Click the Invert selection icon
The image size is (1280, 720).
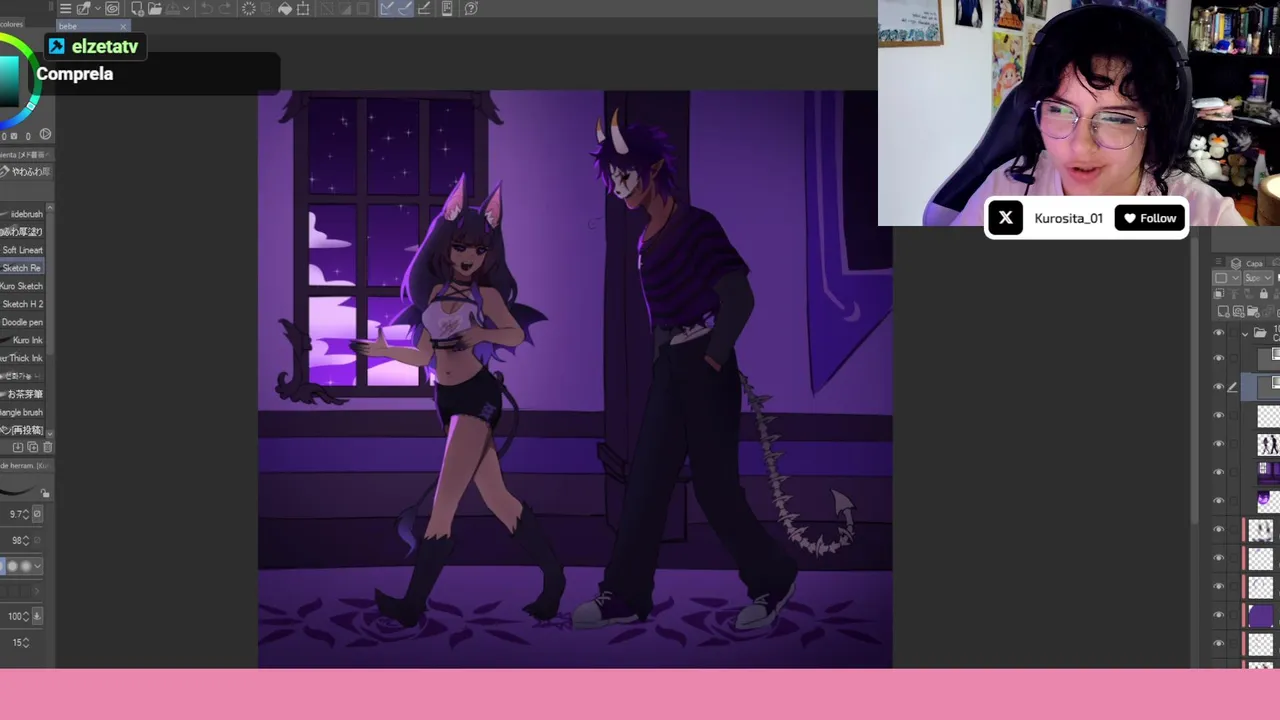coord(345,8)
